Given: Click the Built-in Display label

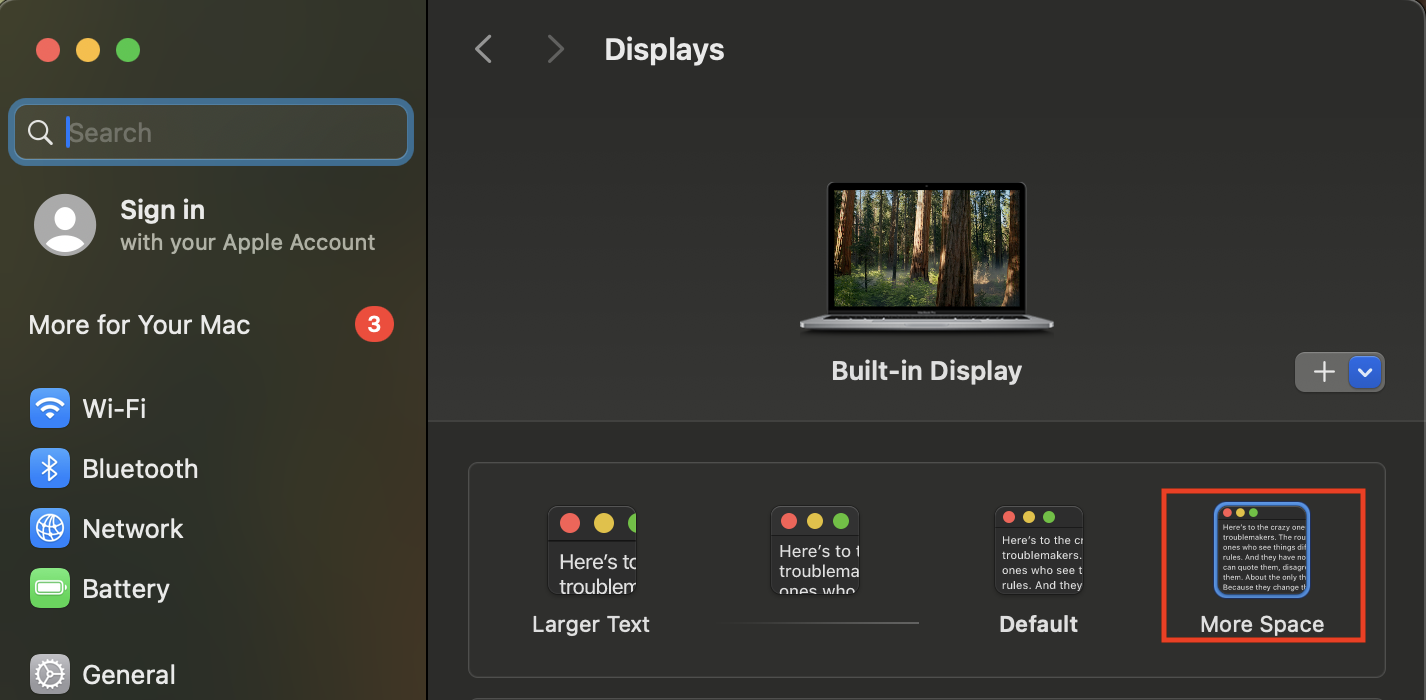Looking at the screenshot, I should click(927, 371).
